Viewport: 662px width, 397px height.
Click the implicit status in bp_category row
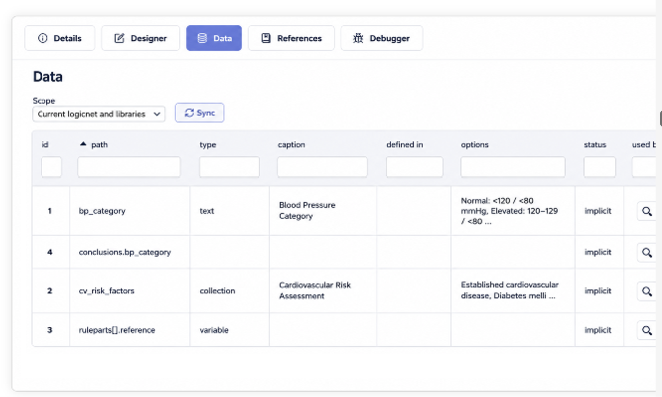coord(598,211)
